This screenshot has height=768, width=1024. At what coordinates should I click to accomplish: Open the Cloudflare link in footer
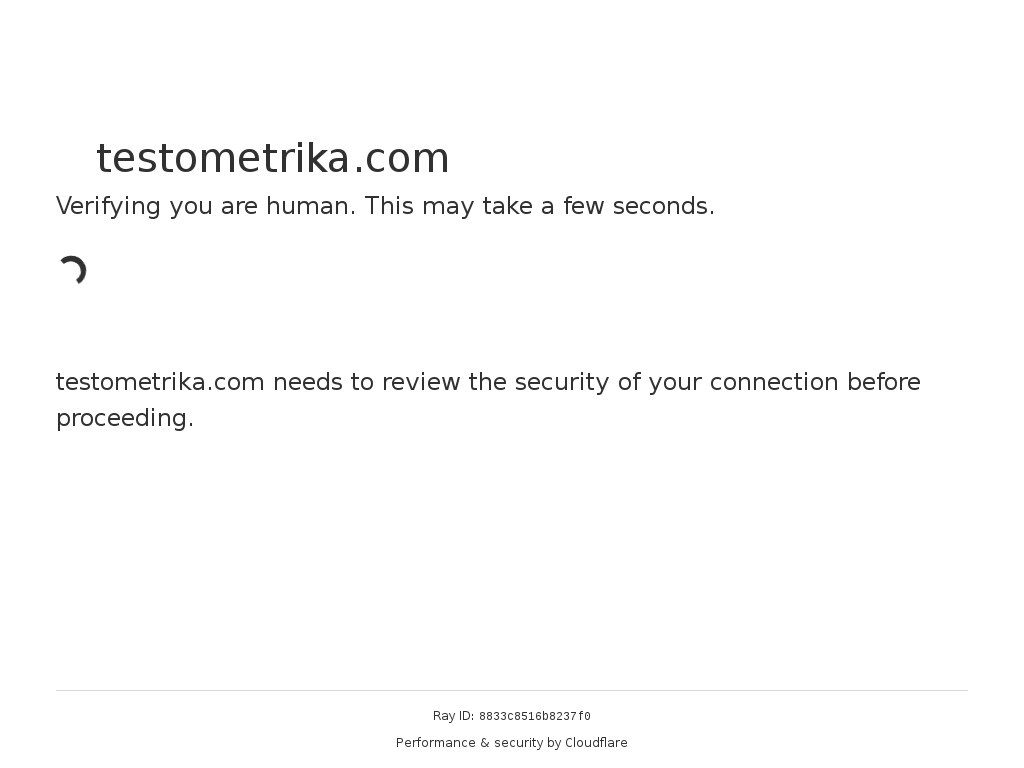point(596,743)
